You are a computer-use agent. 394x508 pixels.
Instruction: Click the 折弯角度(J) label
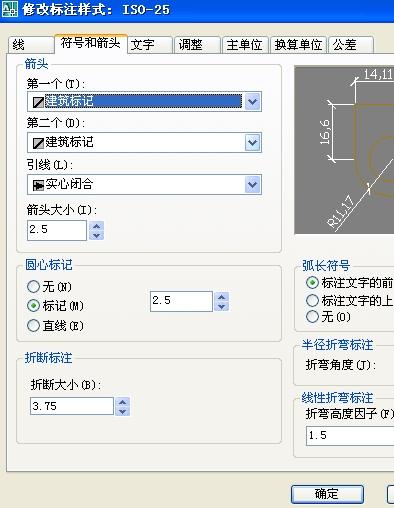[341, 365]
